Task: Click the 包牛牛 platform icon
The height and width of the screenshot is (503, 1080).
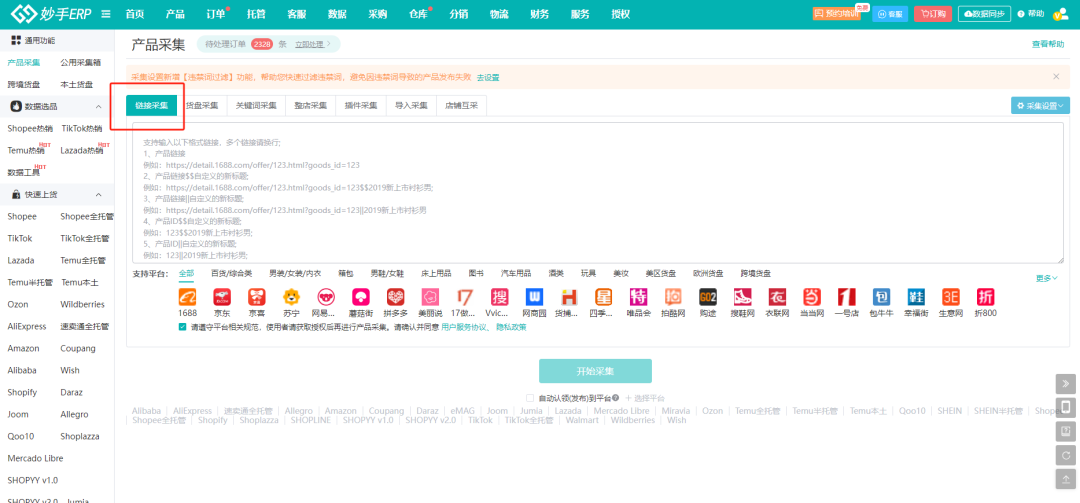Action: (881, 297)
